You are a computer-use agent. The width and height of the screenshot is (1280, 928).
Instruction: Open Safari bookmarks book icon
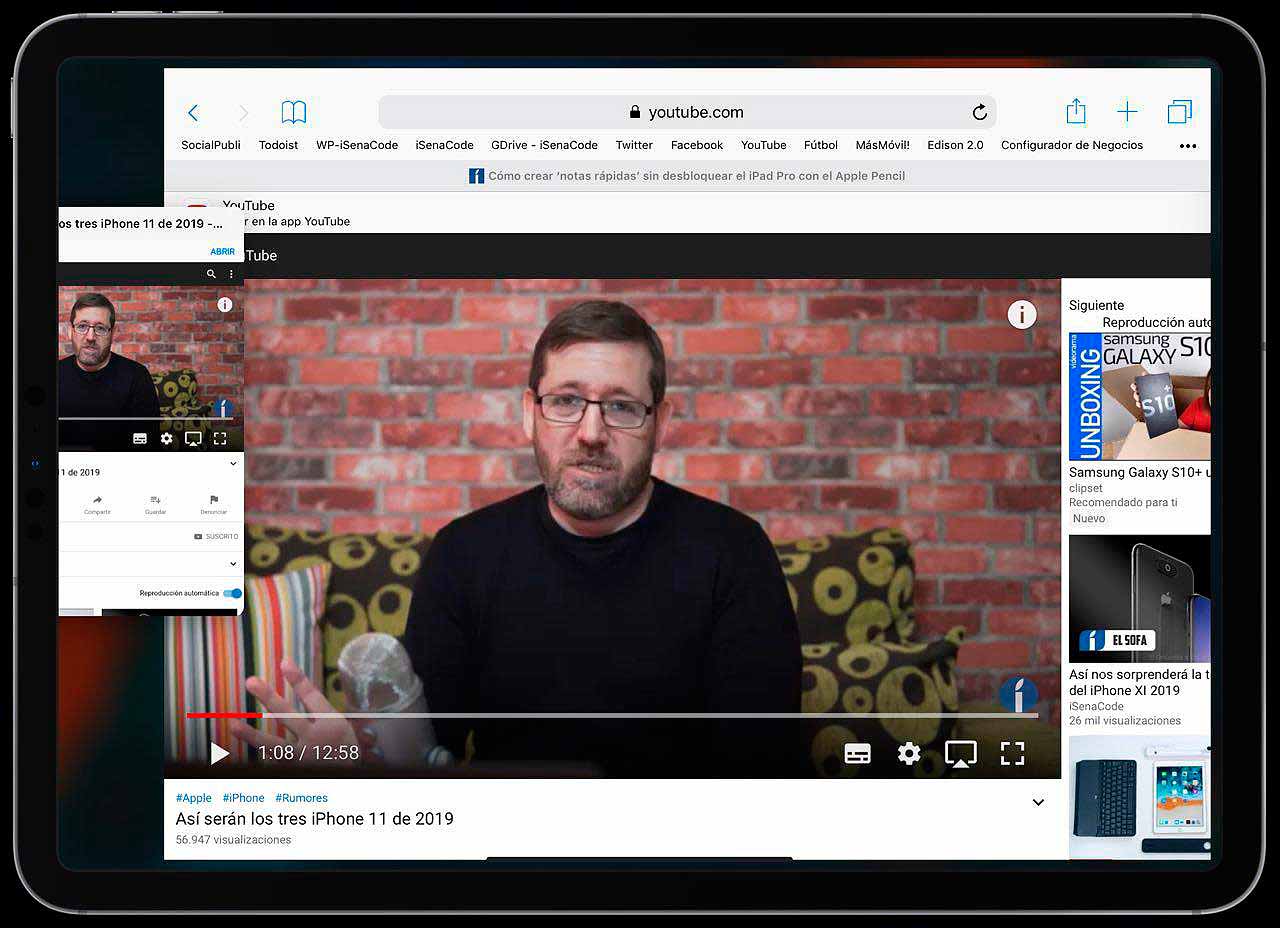(x=293, y=112)
